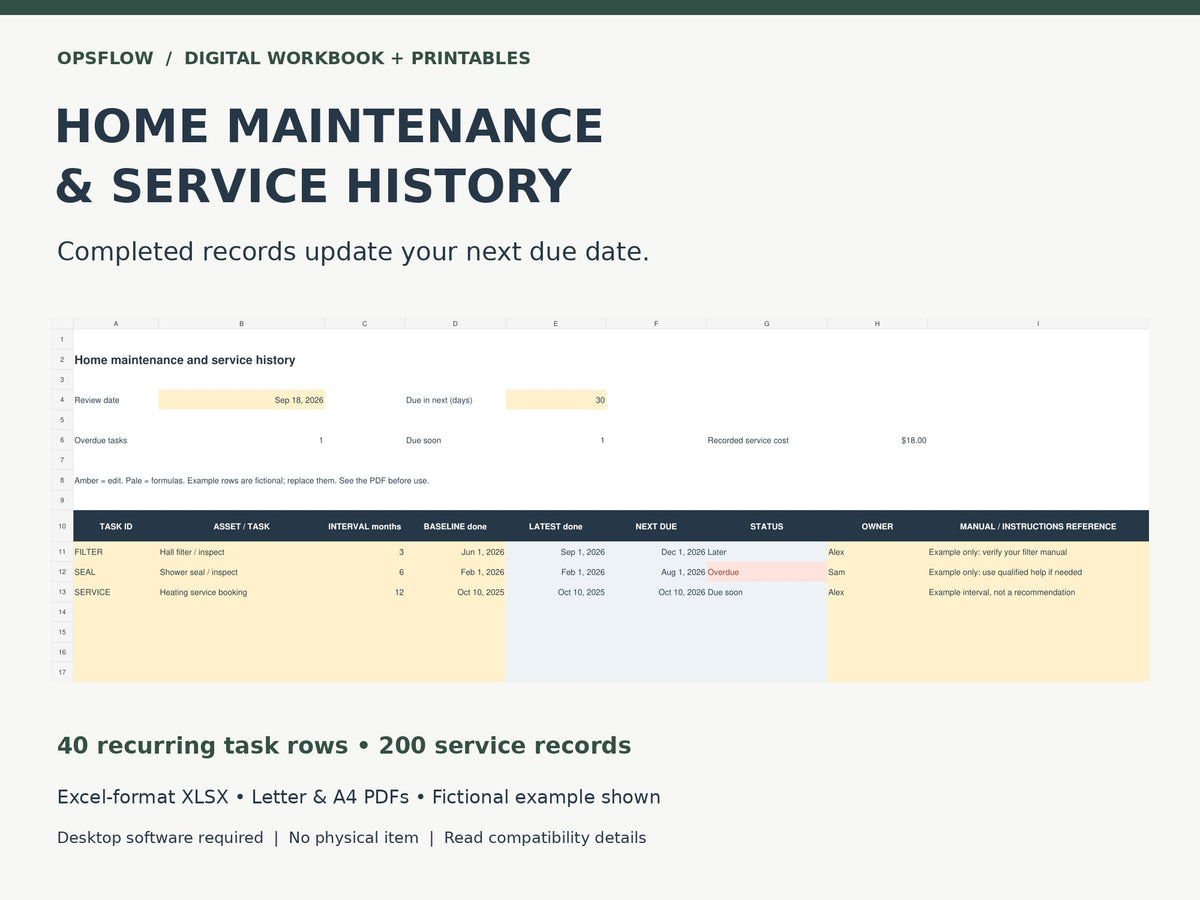
Task: Select the Hall filter / inspect cell
Action: point(242,552)
